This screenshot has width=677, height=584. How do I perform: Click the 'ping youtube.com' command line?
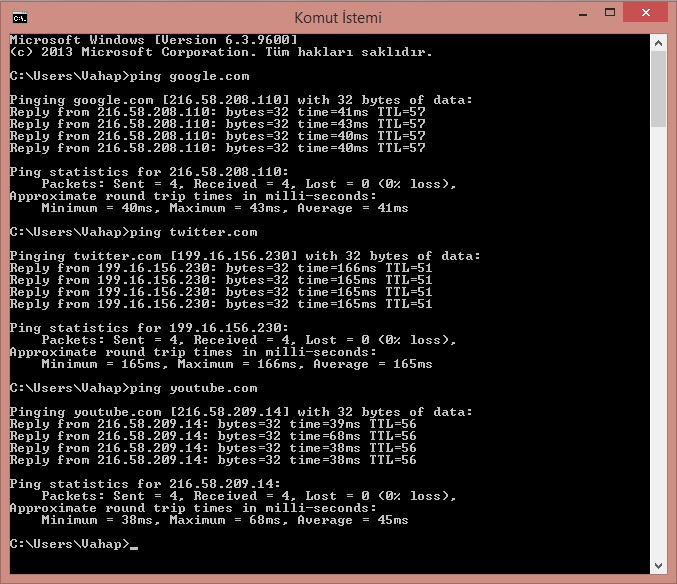pyautogui.click(x=133, y=388)
